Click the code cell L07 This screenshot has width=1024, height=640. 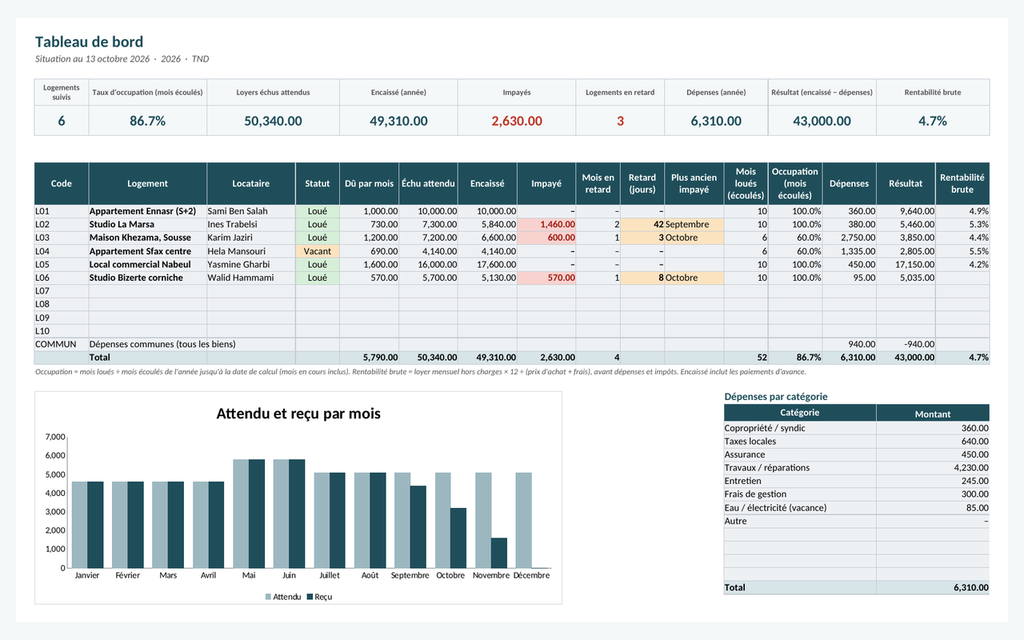pos(61,291)
